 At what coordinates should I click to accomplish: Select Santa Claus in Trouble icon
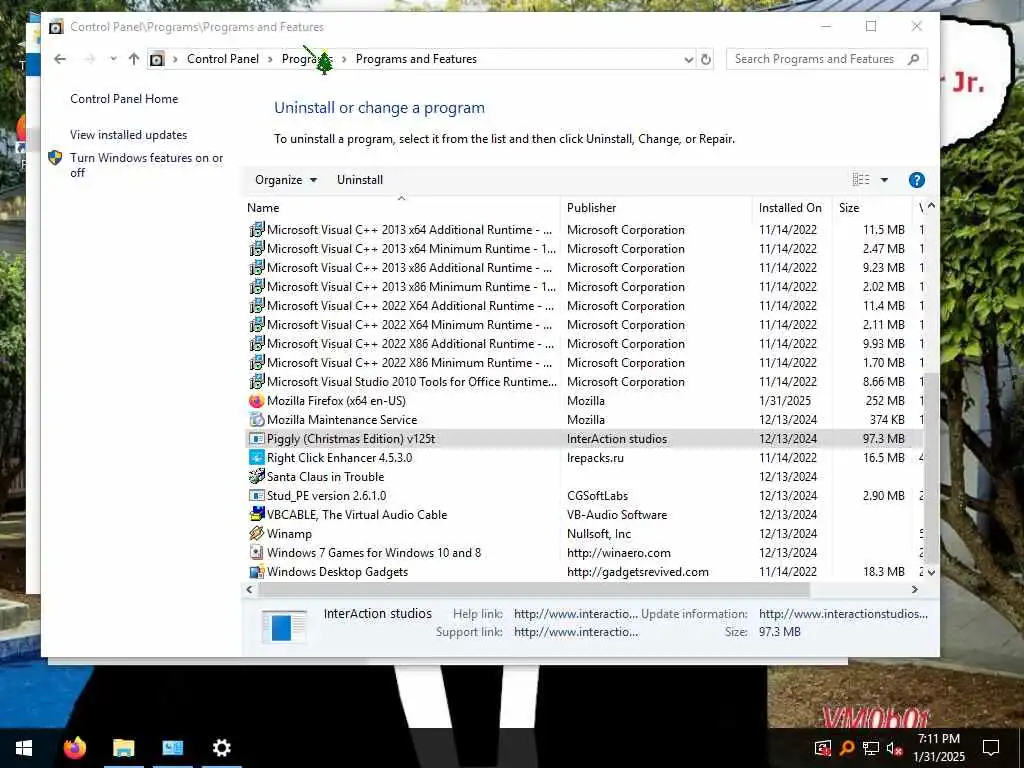(257, 477)
